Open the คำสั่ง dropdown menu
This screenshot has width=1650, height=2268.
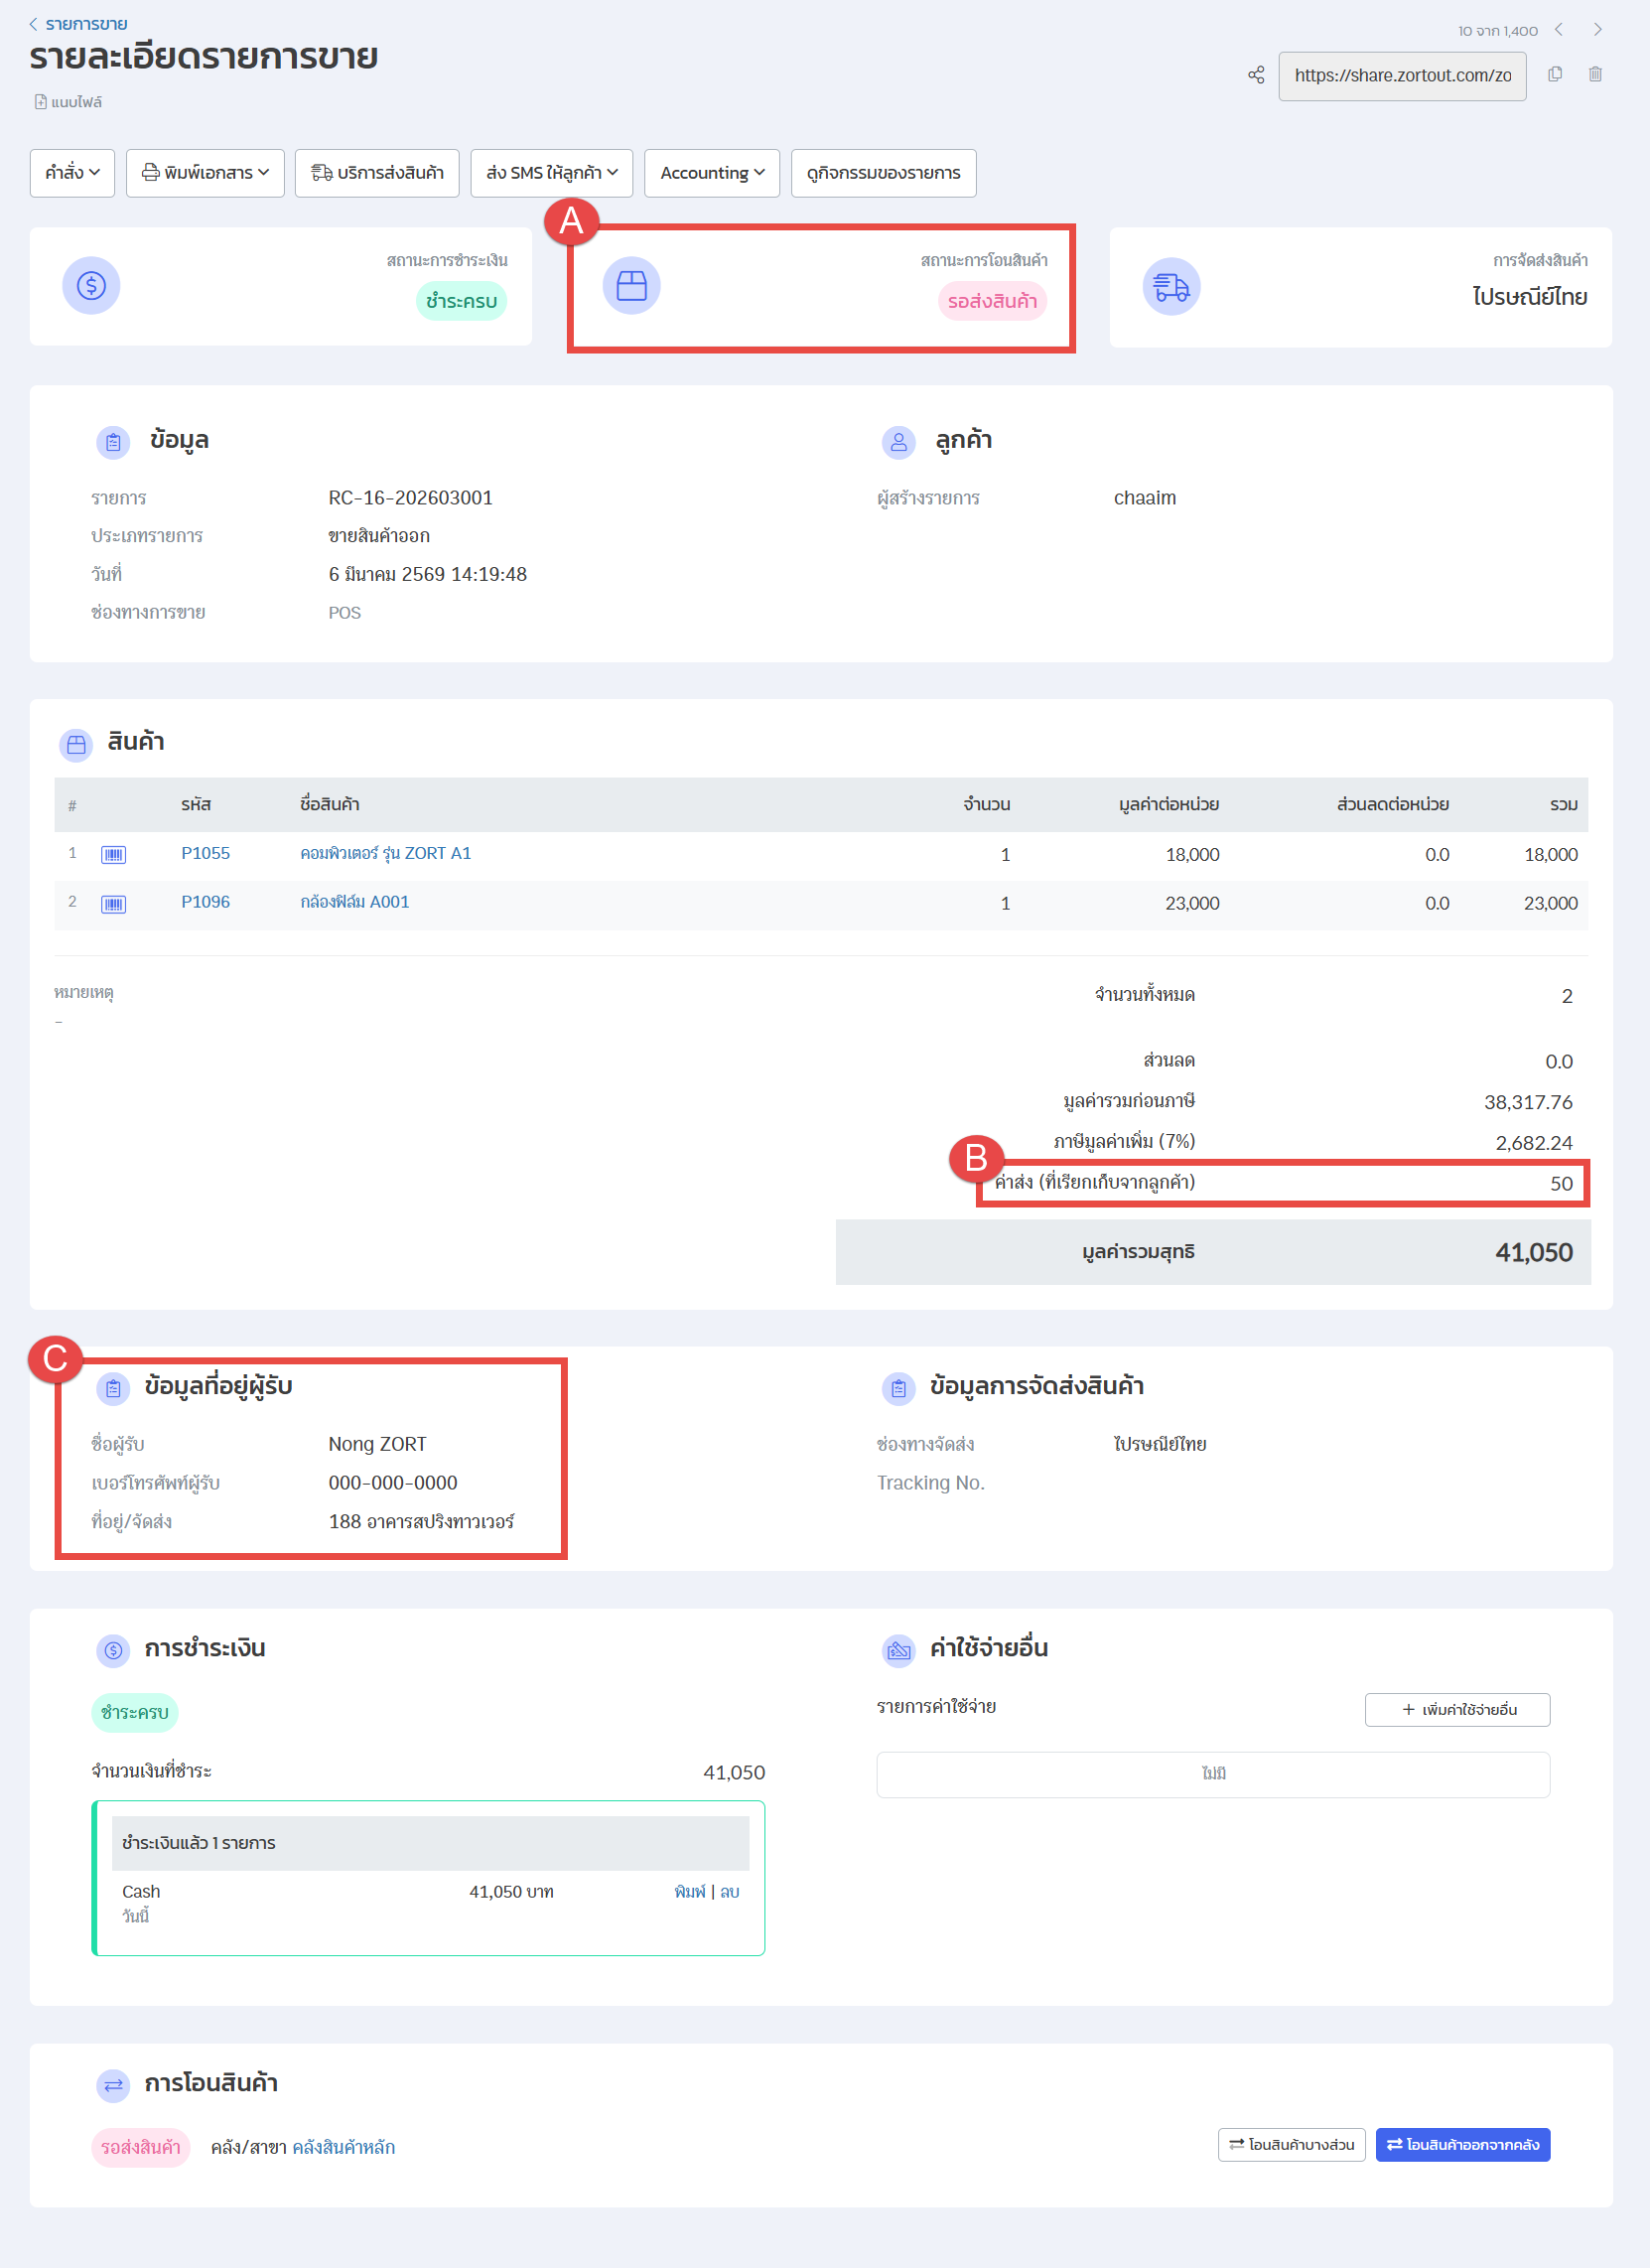(72, 173)
